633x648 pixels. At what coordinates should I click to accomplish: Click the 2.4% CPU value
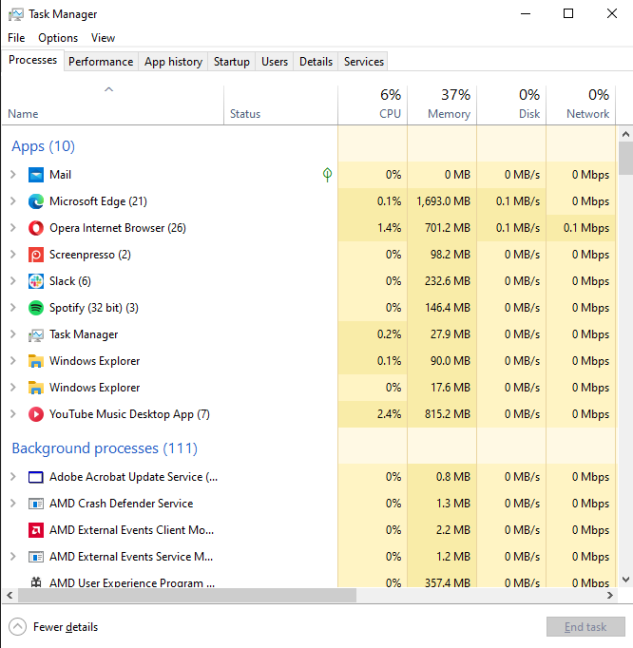click(x=389, y=415)
